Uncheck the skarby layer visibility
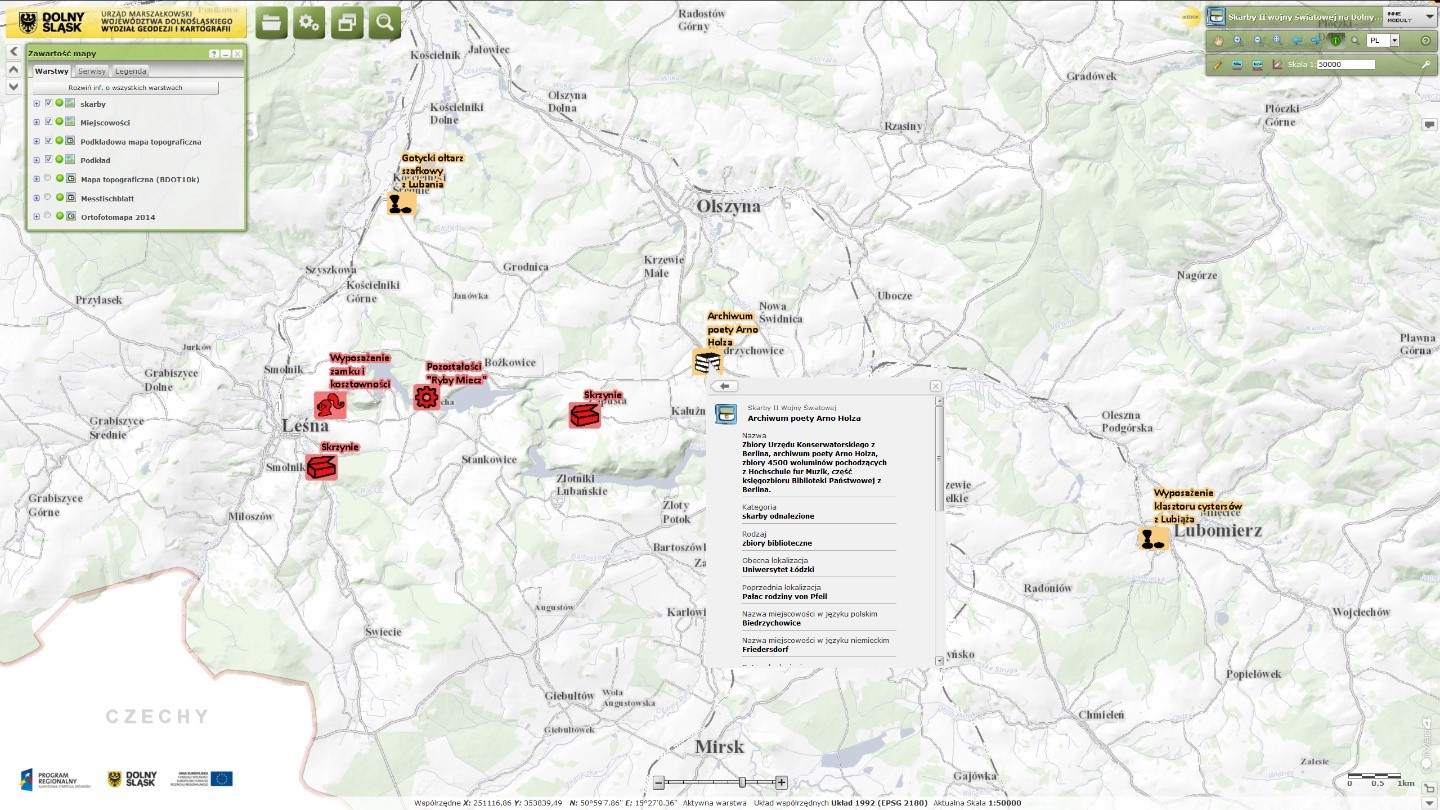The height and width of the screenshot is (810, 1440). [x=47, y=103]
